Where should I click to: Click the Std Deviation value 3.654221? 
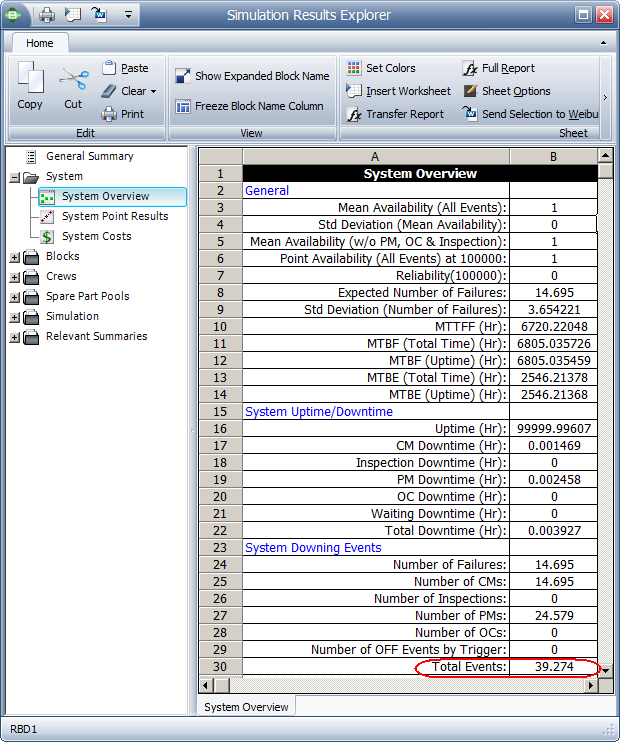[554, 309]
